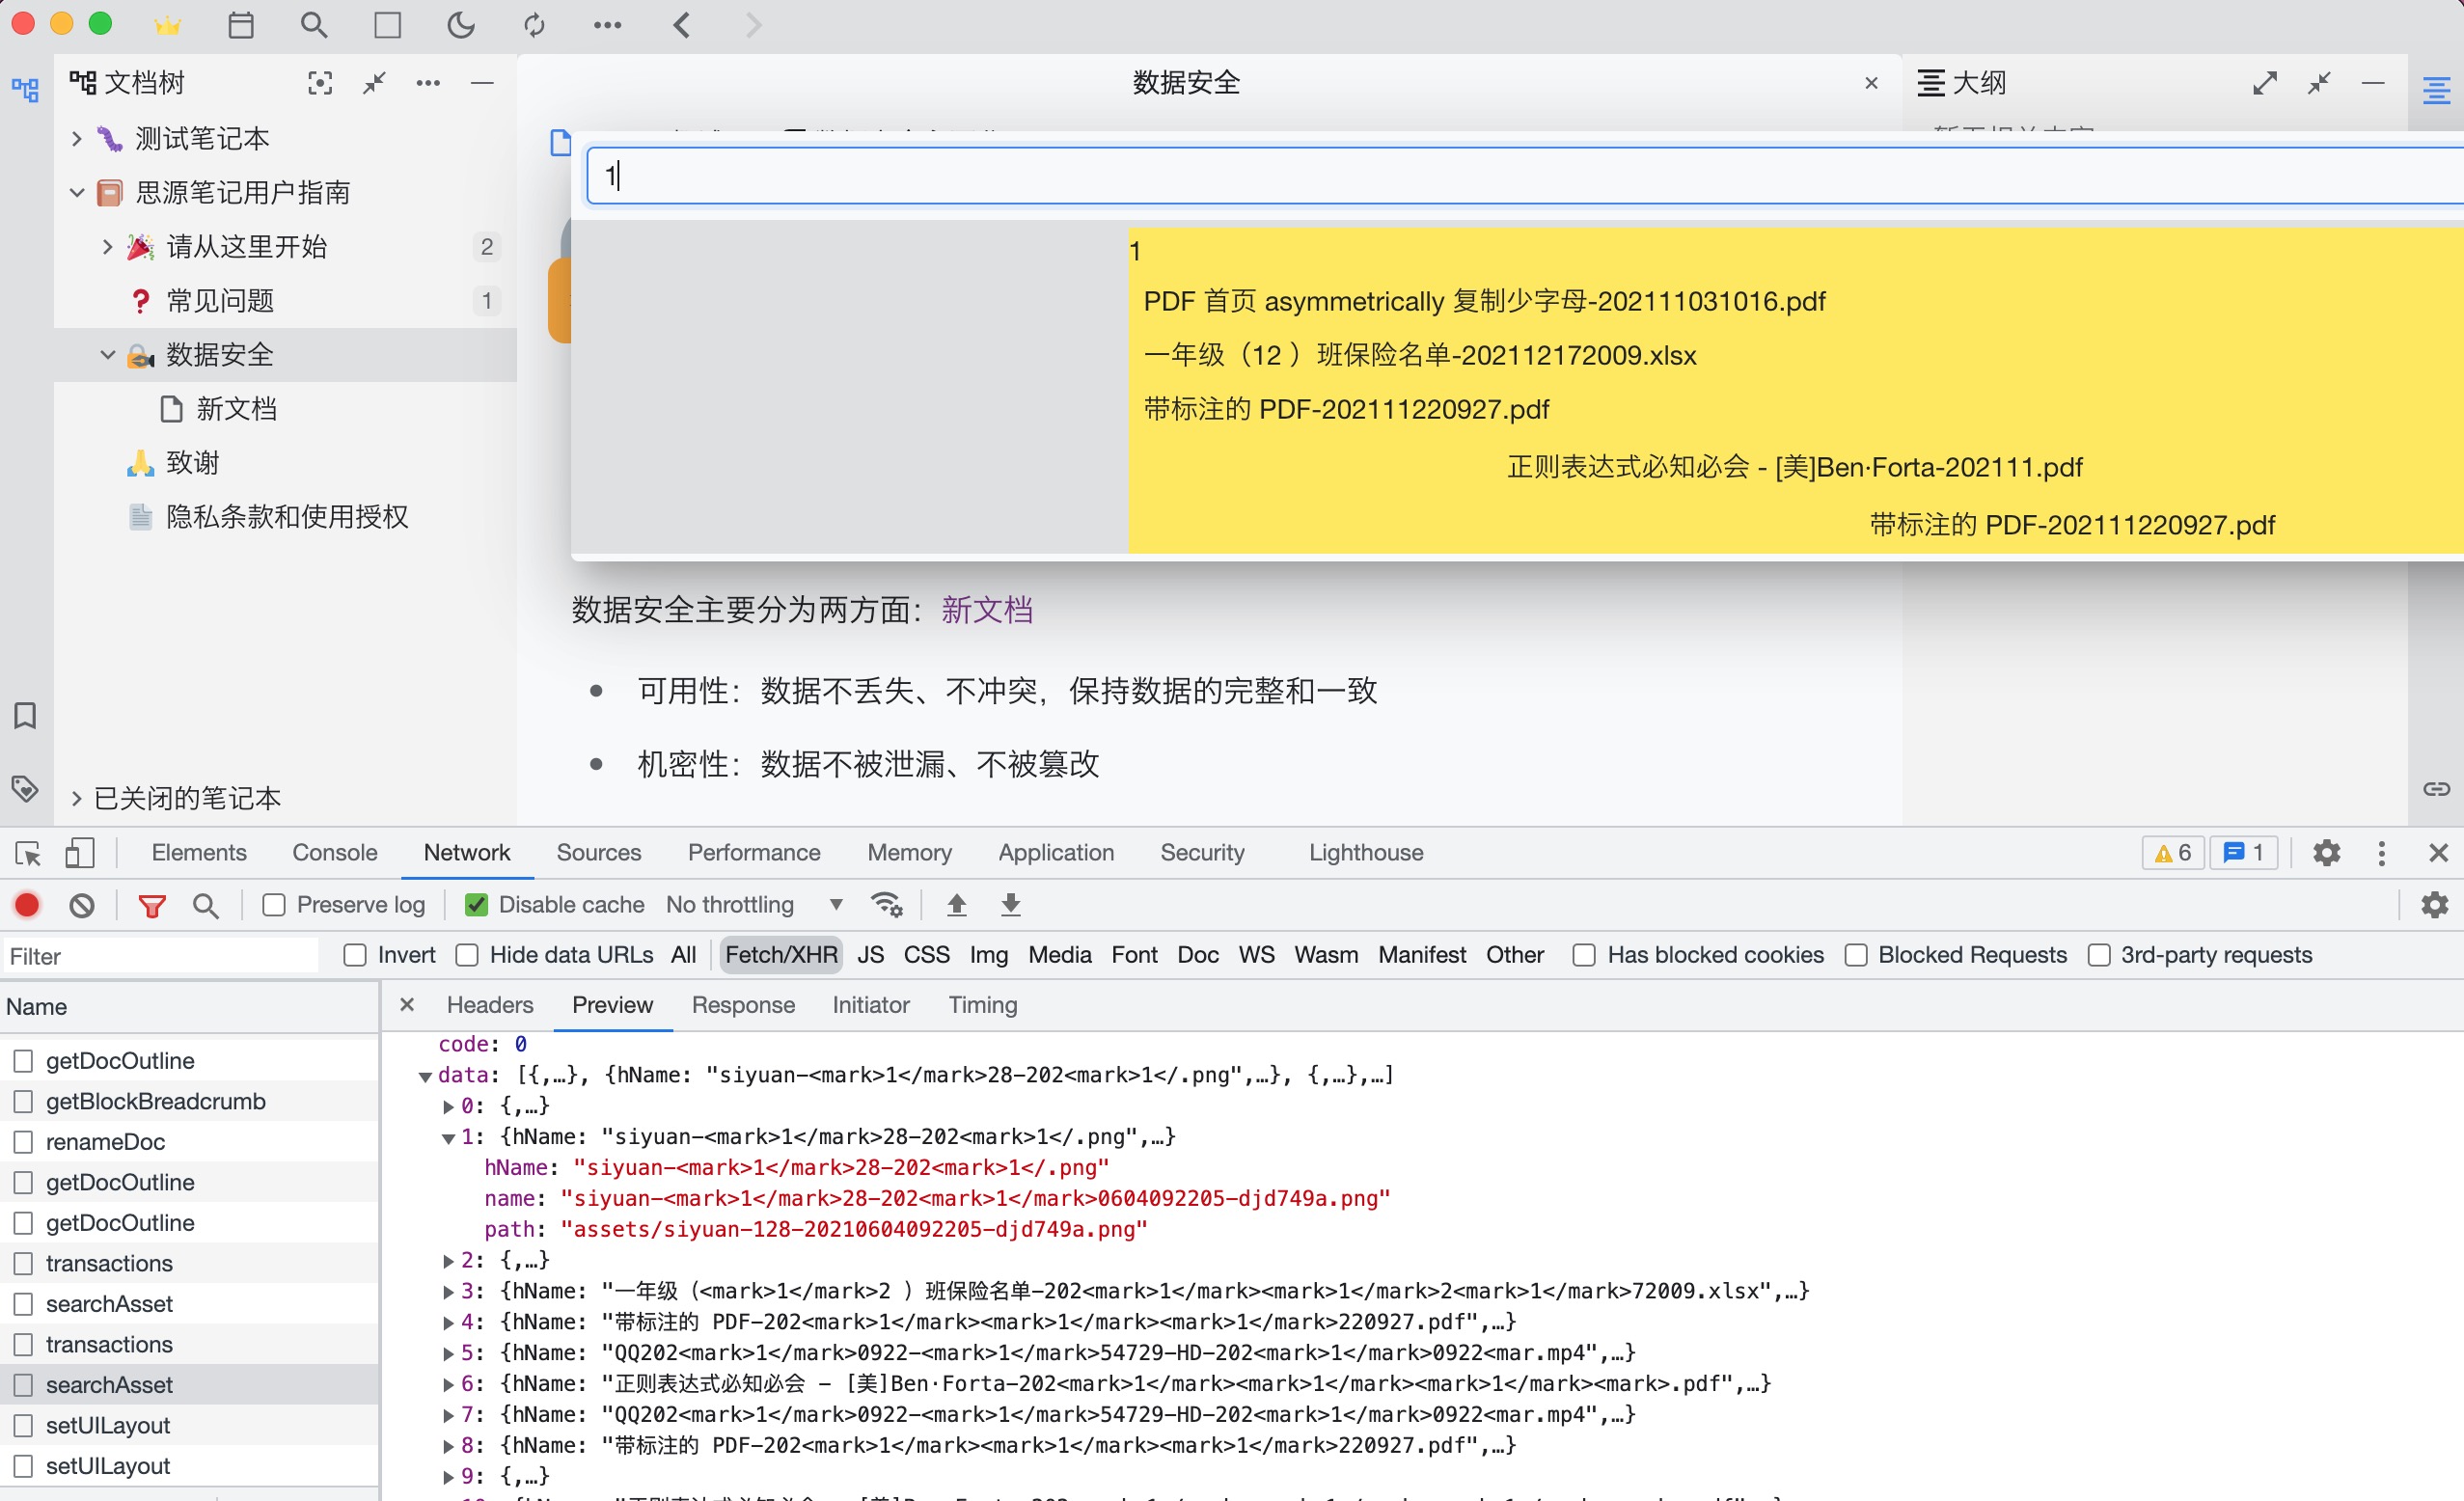Collapse all using the 文档树 collapse icon
This screenshot has width=2464, height=1501.
click(374, 83)
